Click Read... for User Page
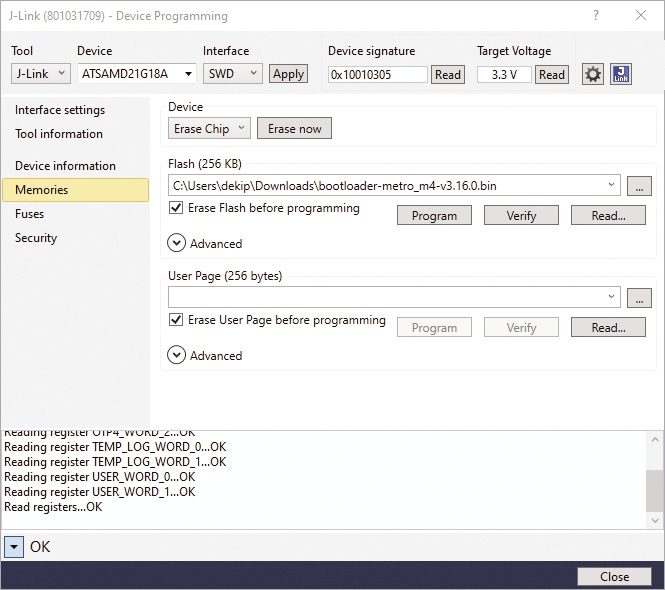 (x=608, y=327)
